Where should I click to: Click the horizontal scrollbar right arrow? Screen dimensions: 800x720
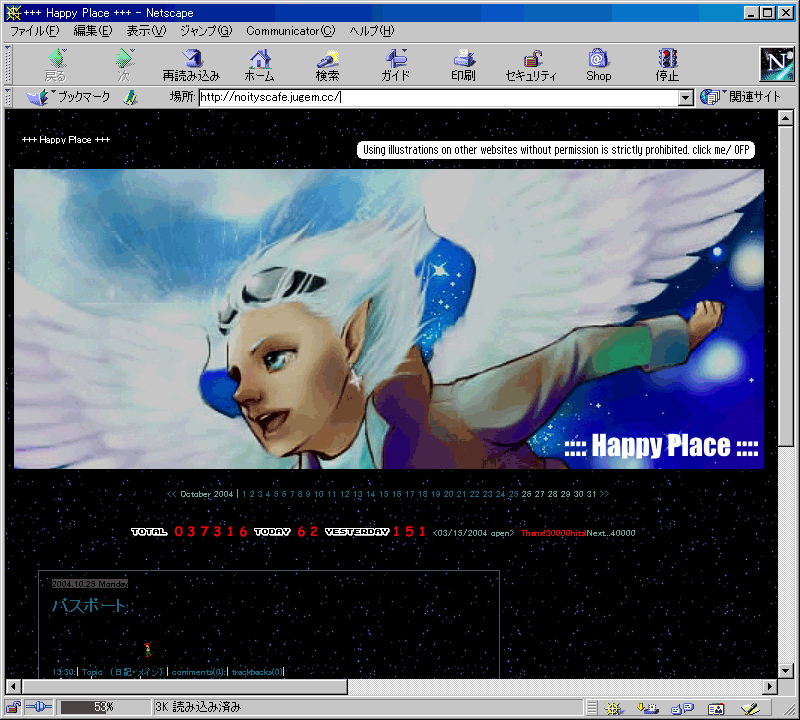click(x=770, y=686)
